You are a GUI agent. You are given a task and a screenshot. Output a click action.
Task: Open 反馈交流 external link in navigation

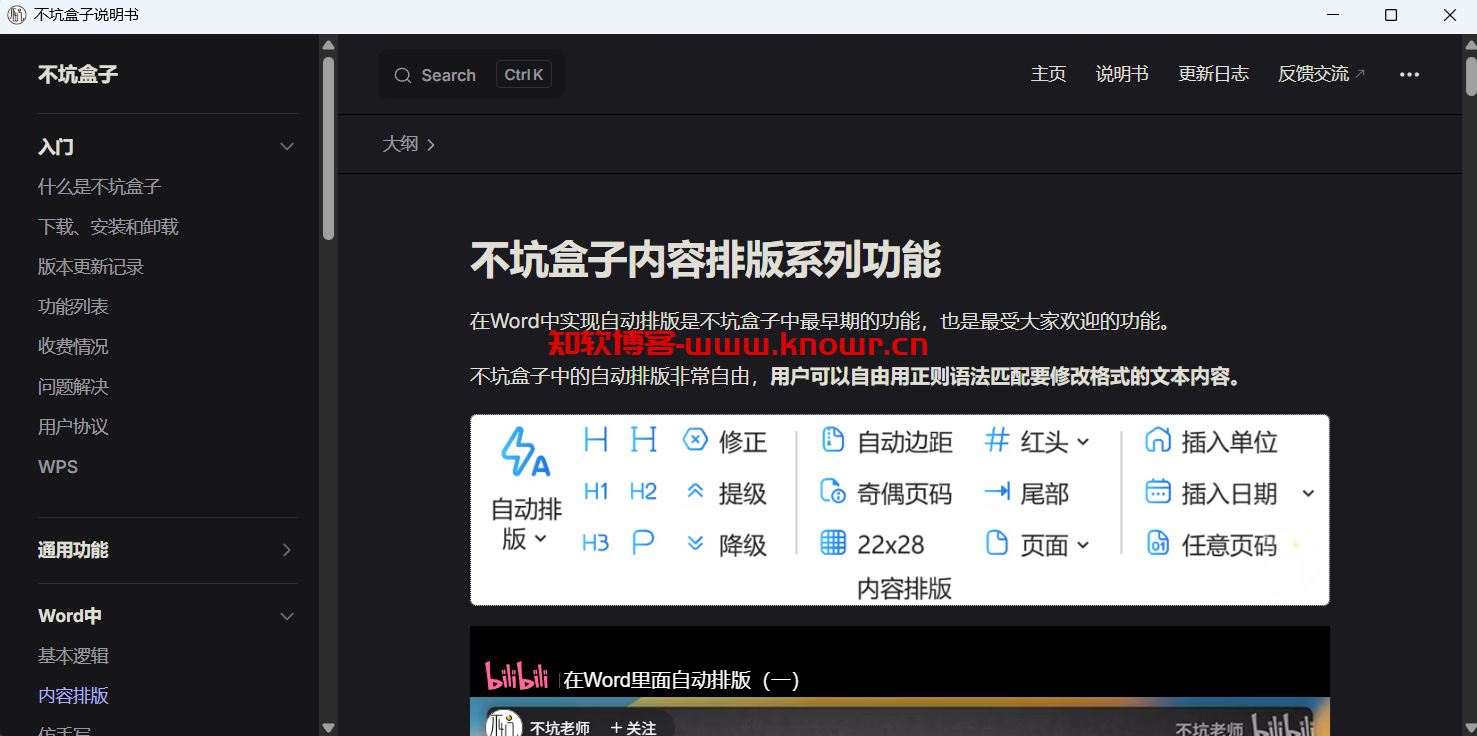point(1321,74)
